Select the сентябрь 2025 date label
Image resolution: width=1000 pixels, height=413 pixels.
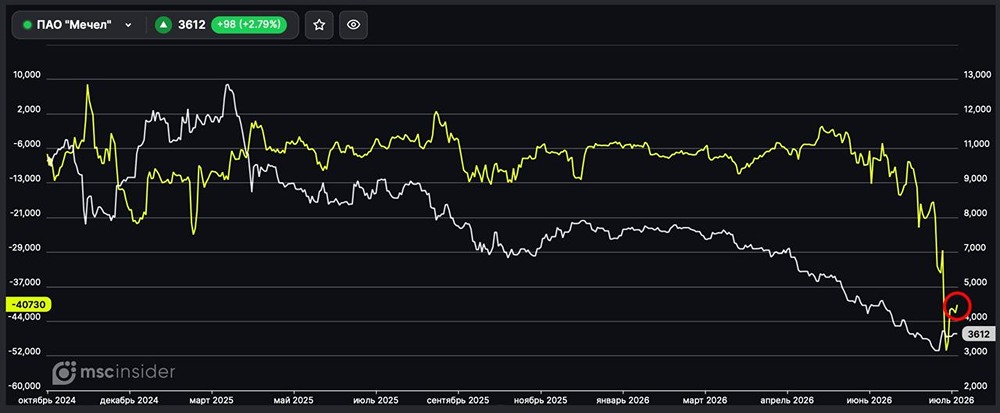[x=458, y=400]
